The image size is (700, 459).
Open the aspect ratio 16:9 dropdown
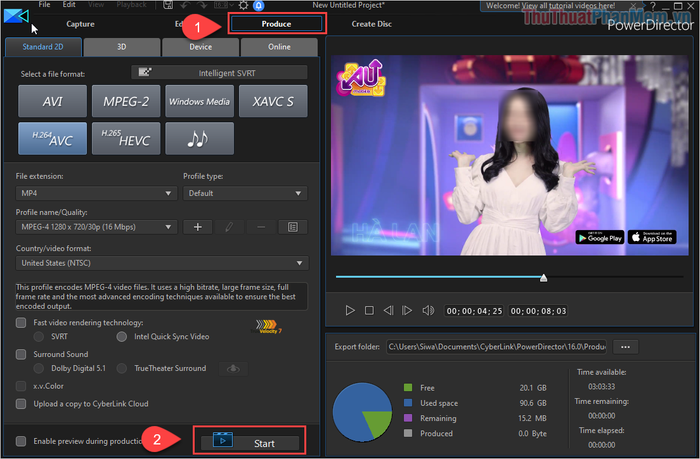(224, 5)
